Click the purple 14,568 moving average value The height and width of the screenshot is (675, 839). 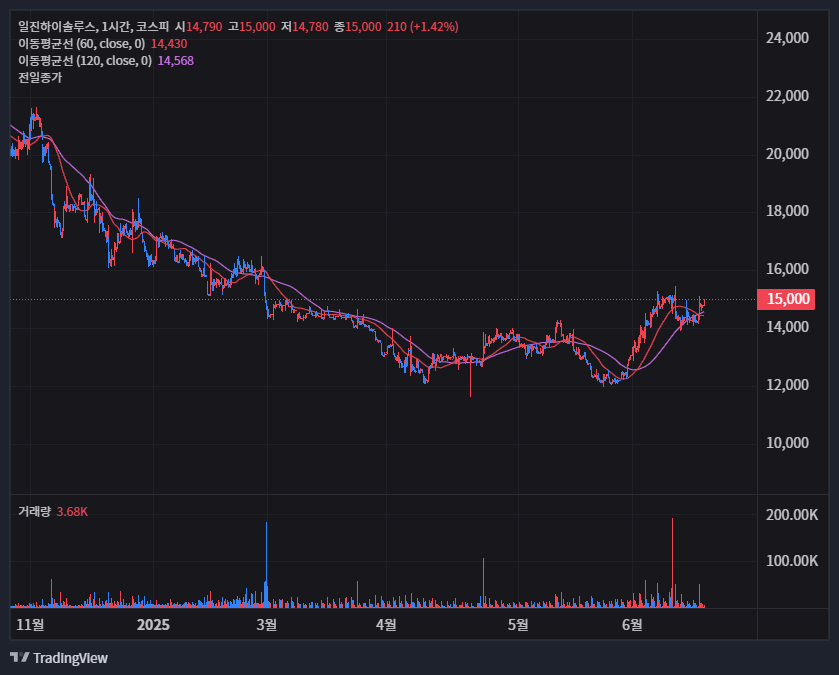coord(176,61)
